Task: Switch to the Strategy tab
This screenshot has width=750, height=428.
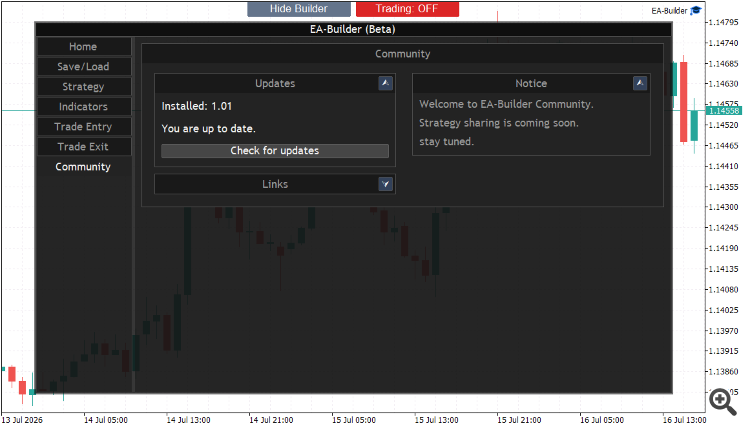Action: pos(84,87)
